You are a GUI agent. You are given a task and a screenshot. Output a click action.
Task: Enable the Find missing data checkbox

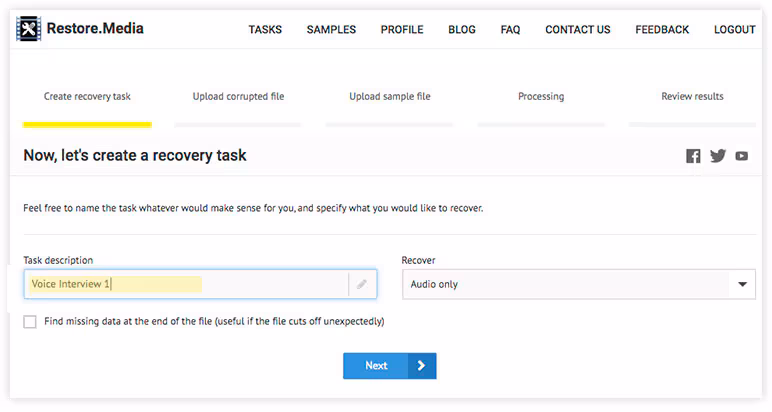[30, 322]
